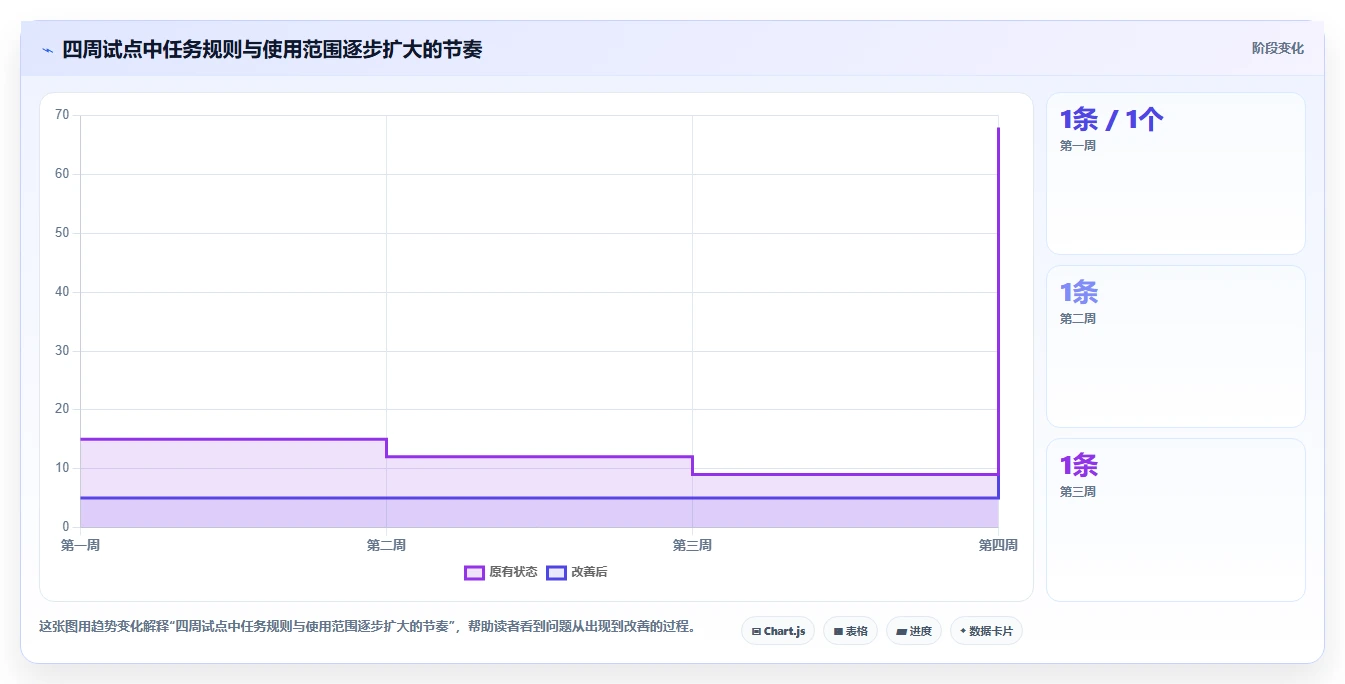Click the 第四周 x-axis label
The width and height of the screenshot is (1345, 684).
(998, 545)
